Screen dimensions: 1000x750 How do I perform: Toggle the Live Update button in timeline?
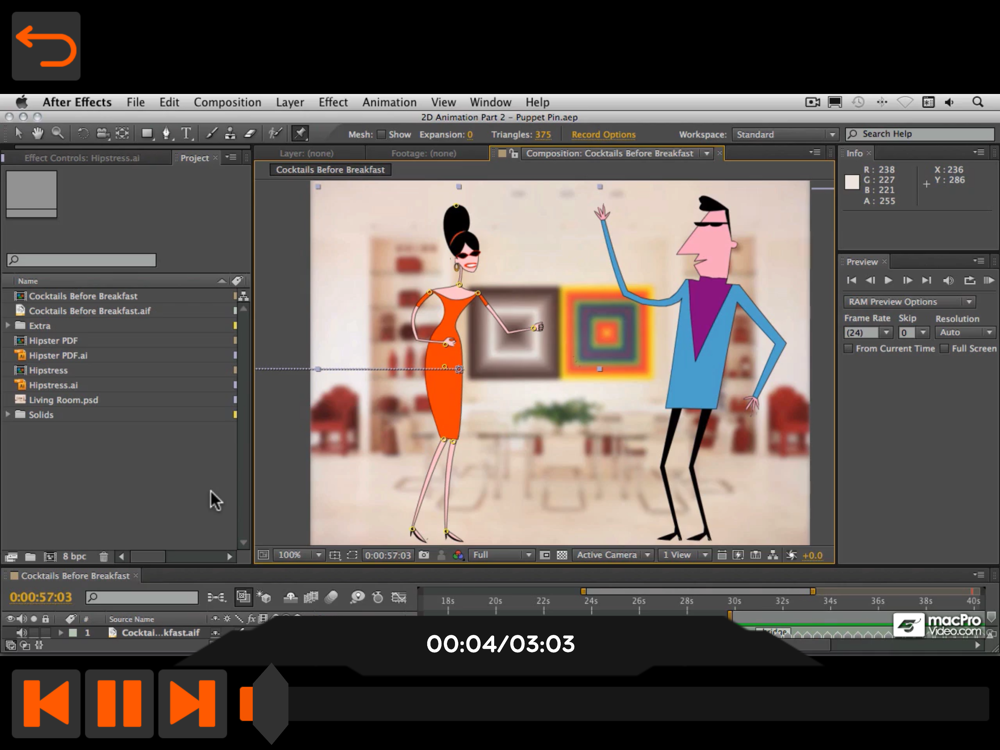coord(243,598)
